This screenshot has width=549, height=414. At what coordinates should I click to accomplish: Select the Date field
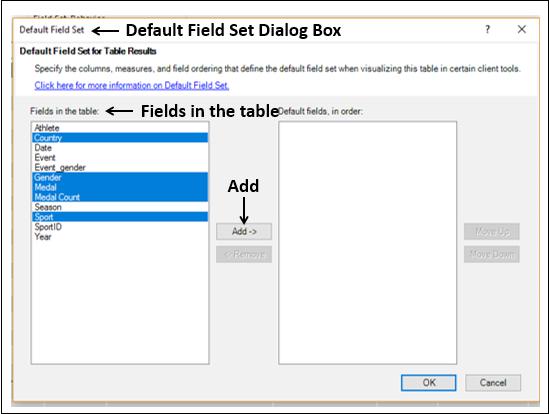[x=120, y=148]
